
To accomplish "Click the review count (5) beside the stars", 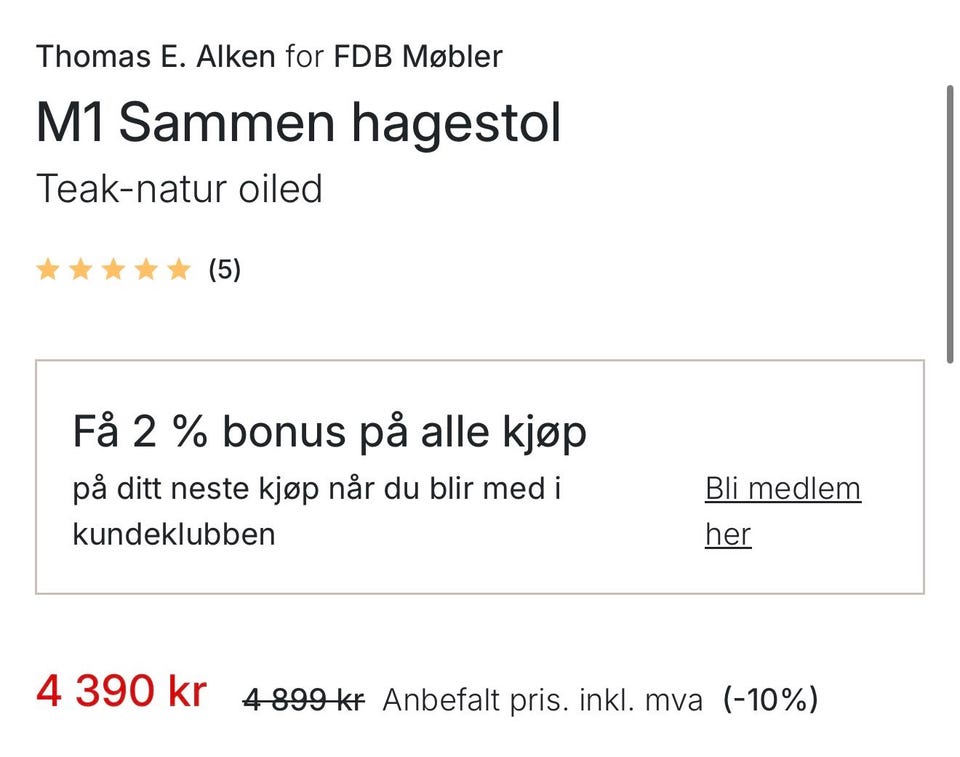I will click(x=222, y=268).
